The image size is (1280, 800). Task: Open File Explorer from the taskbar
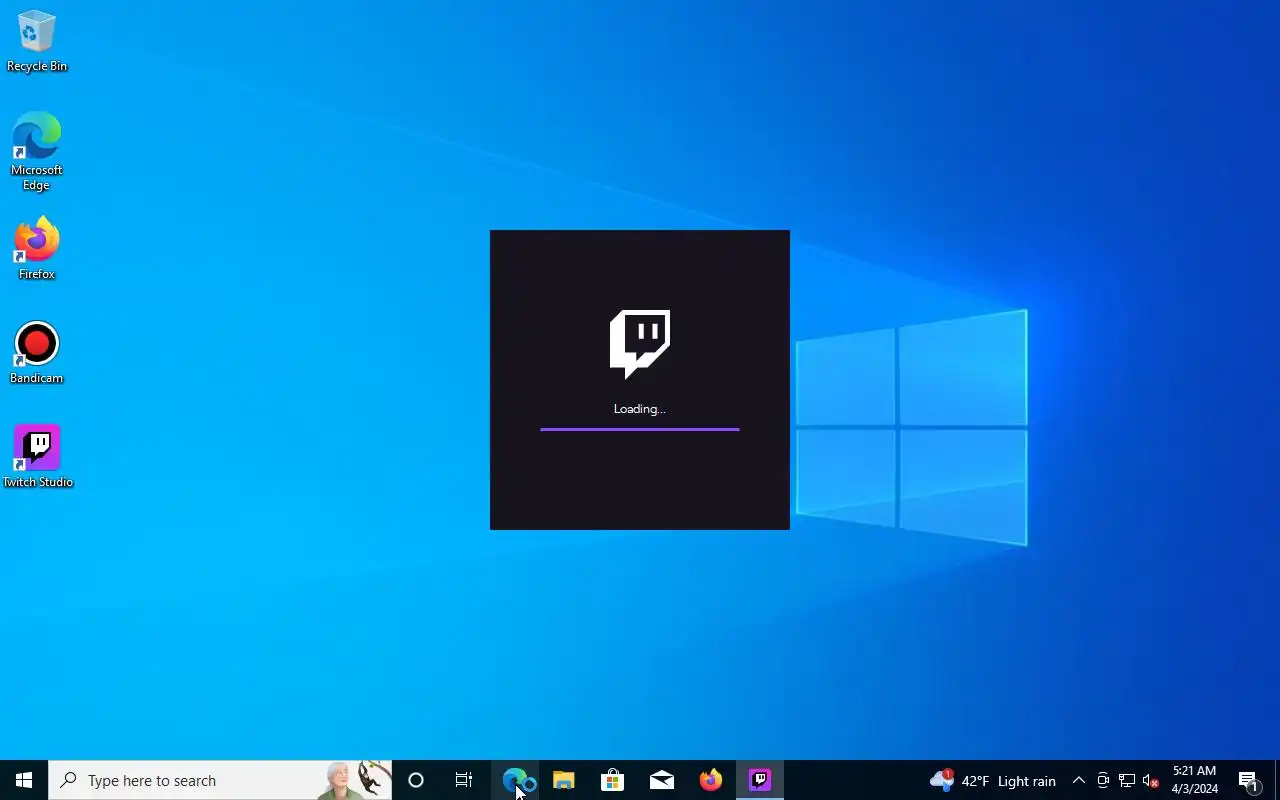pyautogui.click(x=564, y=780)
